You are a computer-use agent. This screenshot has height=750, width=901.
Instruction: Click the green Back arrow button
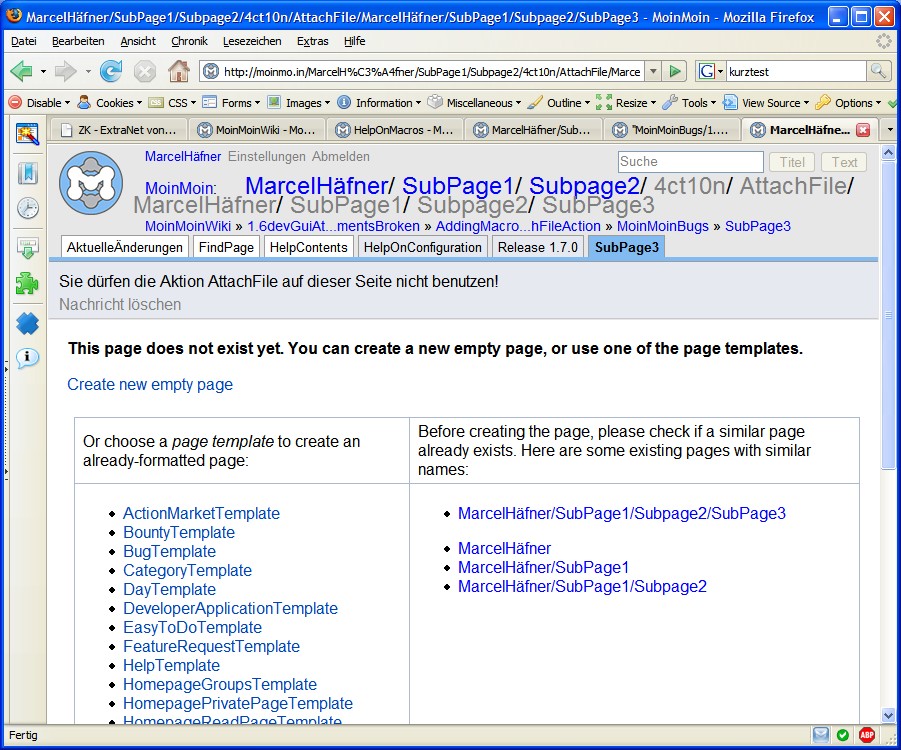(22, 71)
